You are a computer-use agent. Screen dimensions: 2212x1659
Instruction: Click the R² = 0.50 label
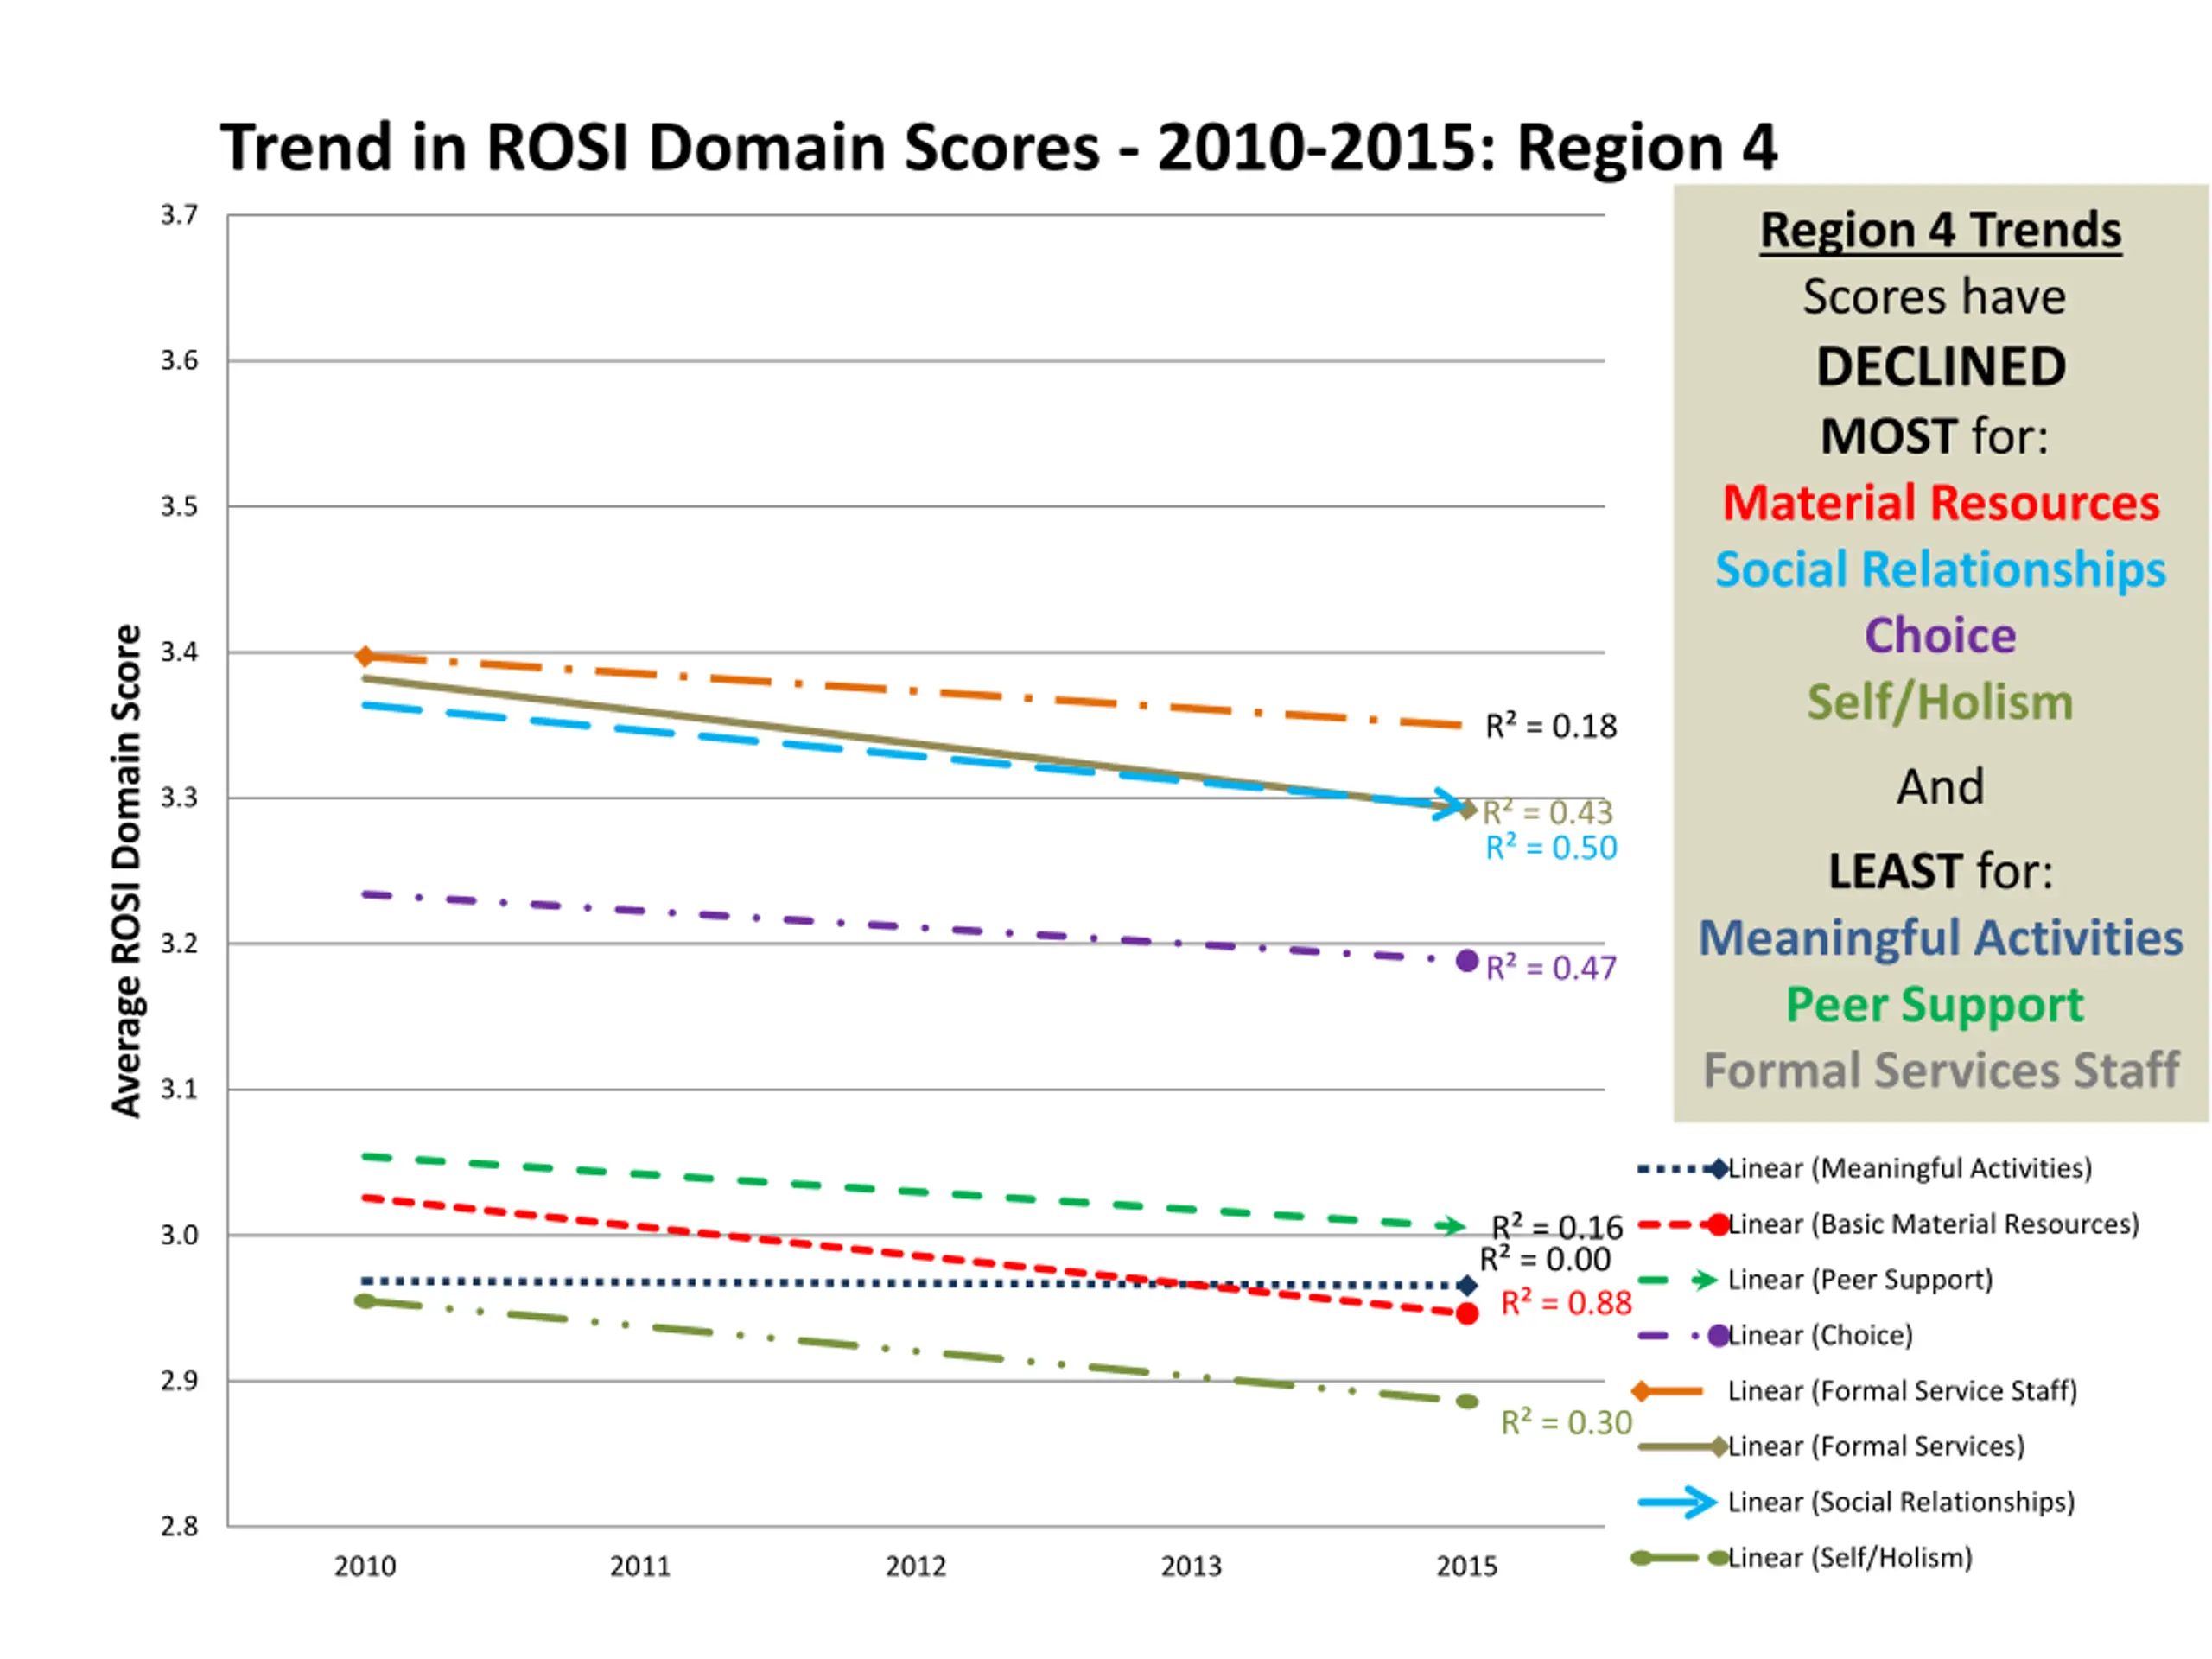[x=1551, y=848]
